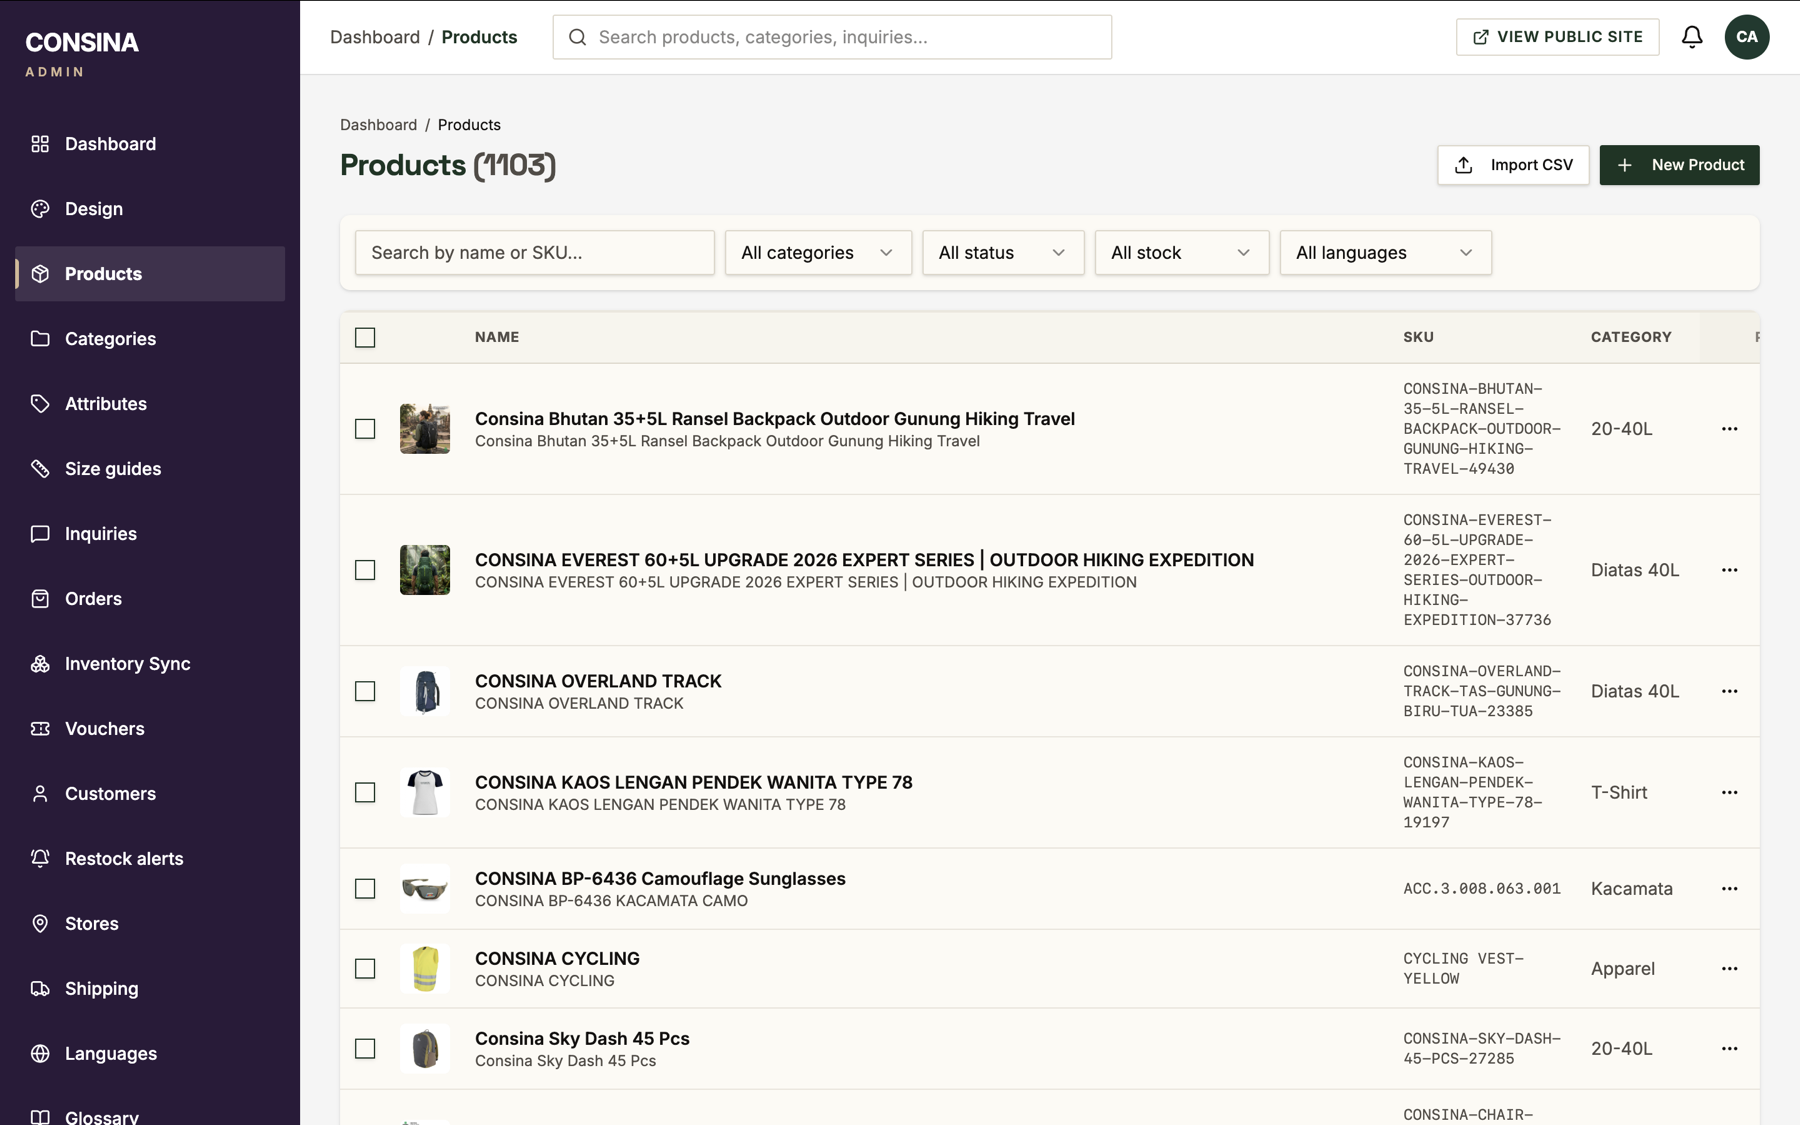
Task: Expand the All stock filter dropdown
Action: click(1181, 253)
